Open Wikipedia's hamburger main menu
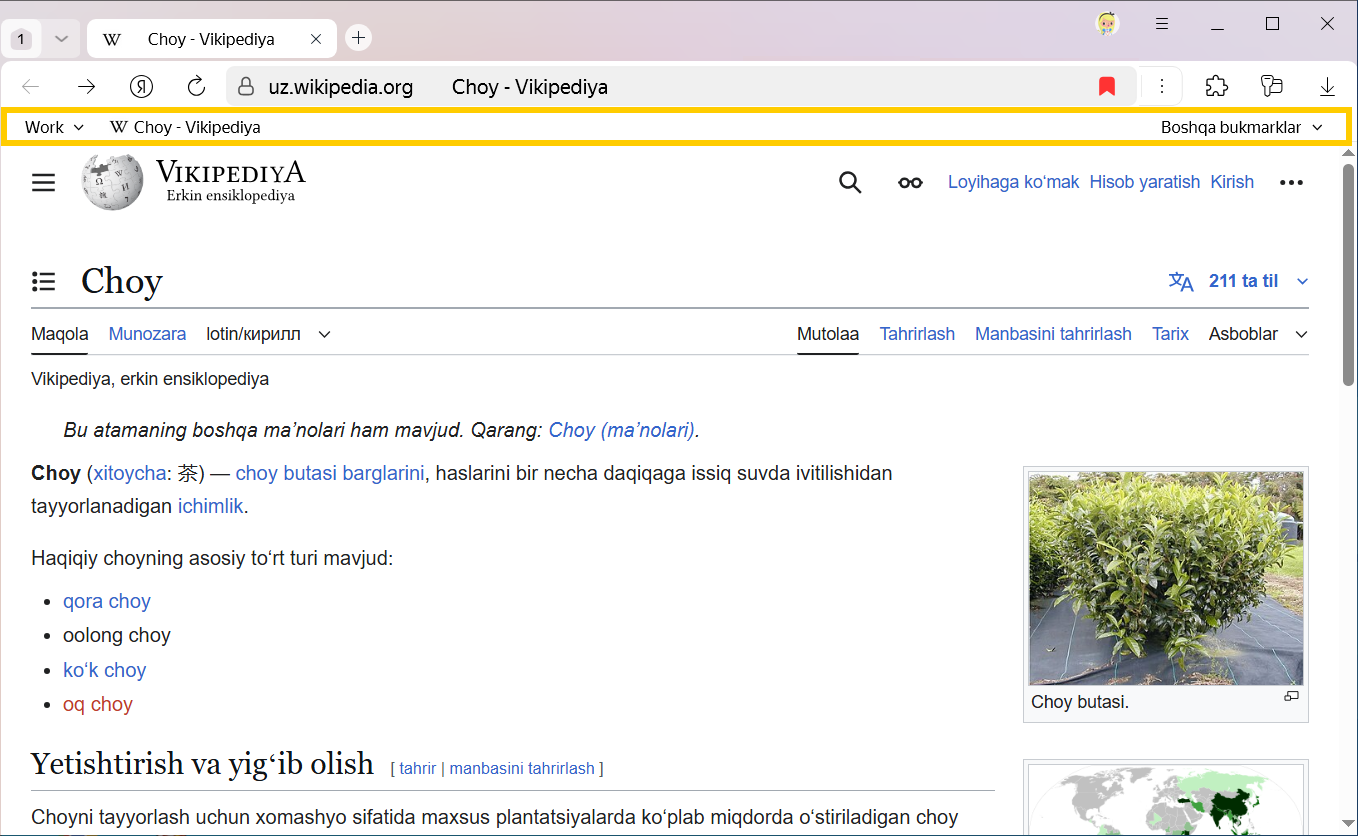Screen dimensions: 1358x836 click(x=43, y=182)
